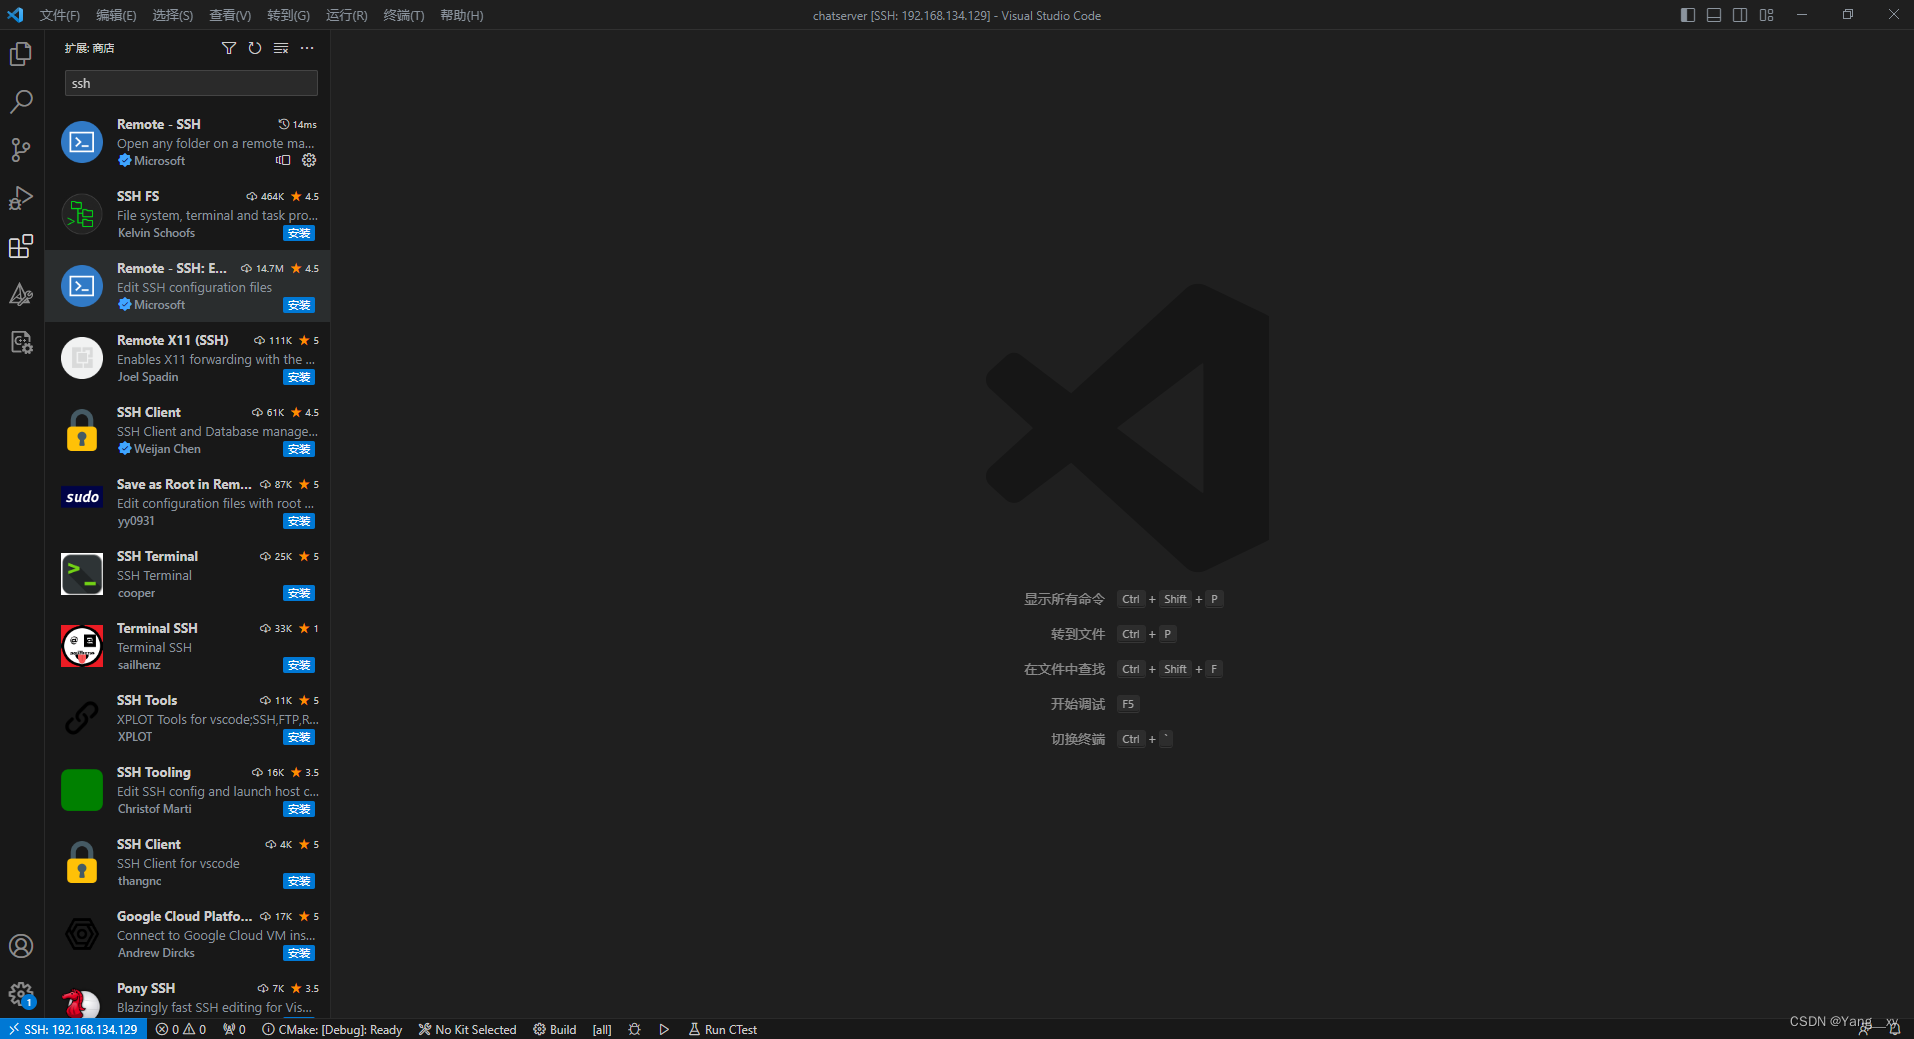Open the Source Control view
The image size is (1914, 1039).
click(21, 150)
